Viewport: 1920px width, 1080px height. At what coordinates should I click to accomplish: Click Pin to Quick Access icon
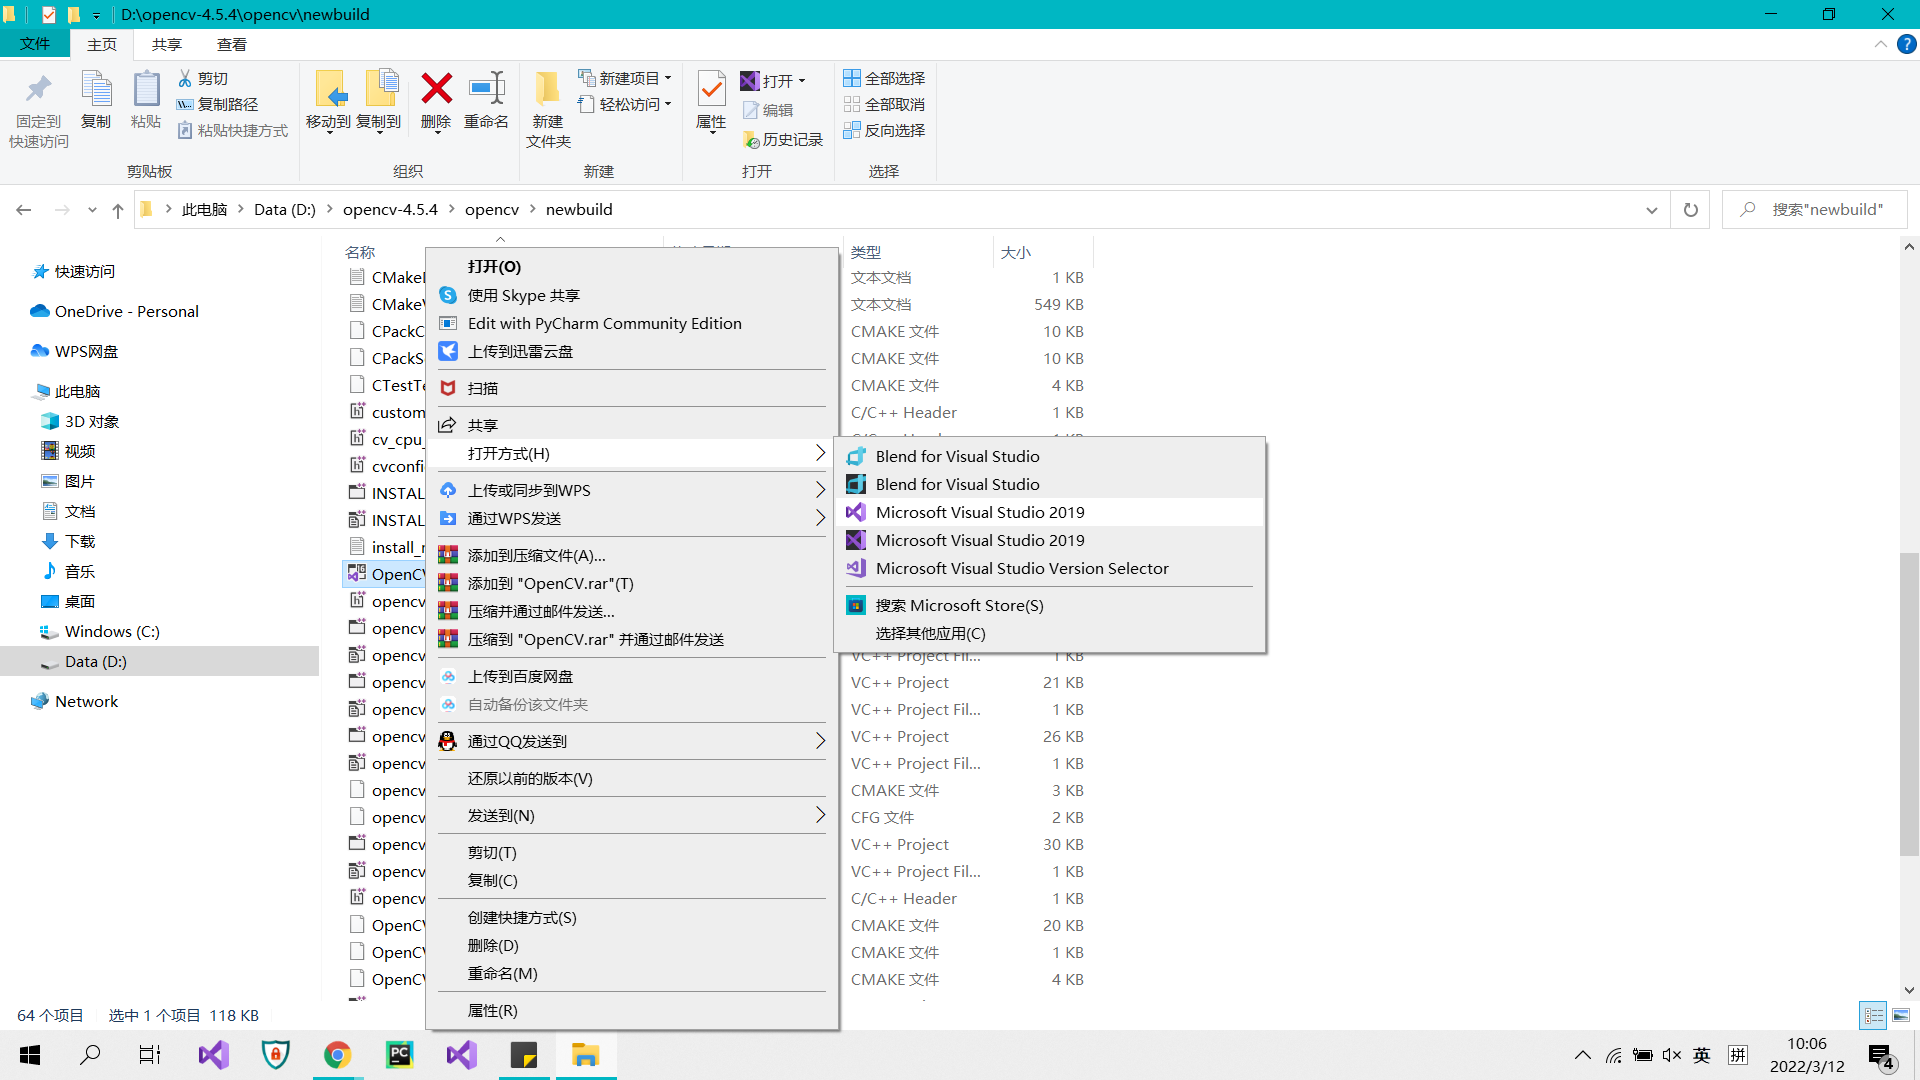pyautogui.click(x=39, y=89)
